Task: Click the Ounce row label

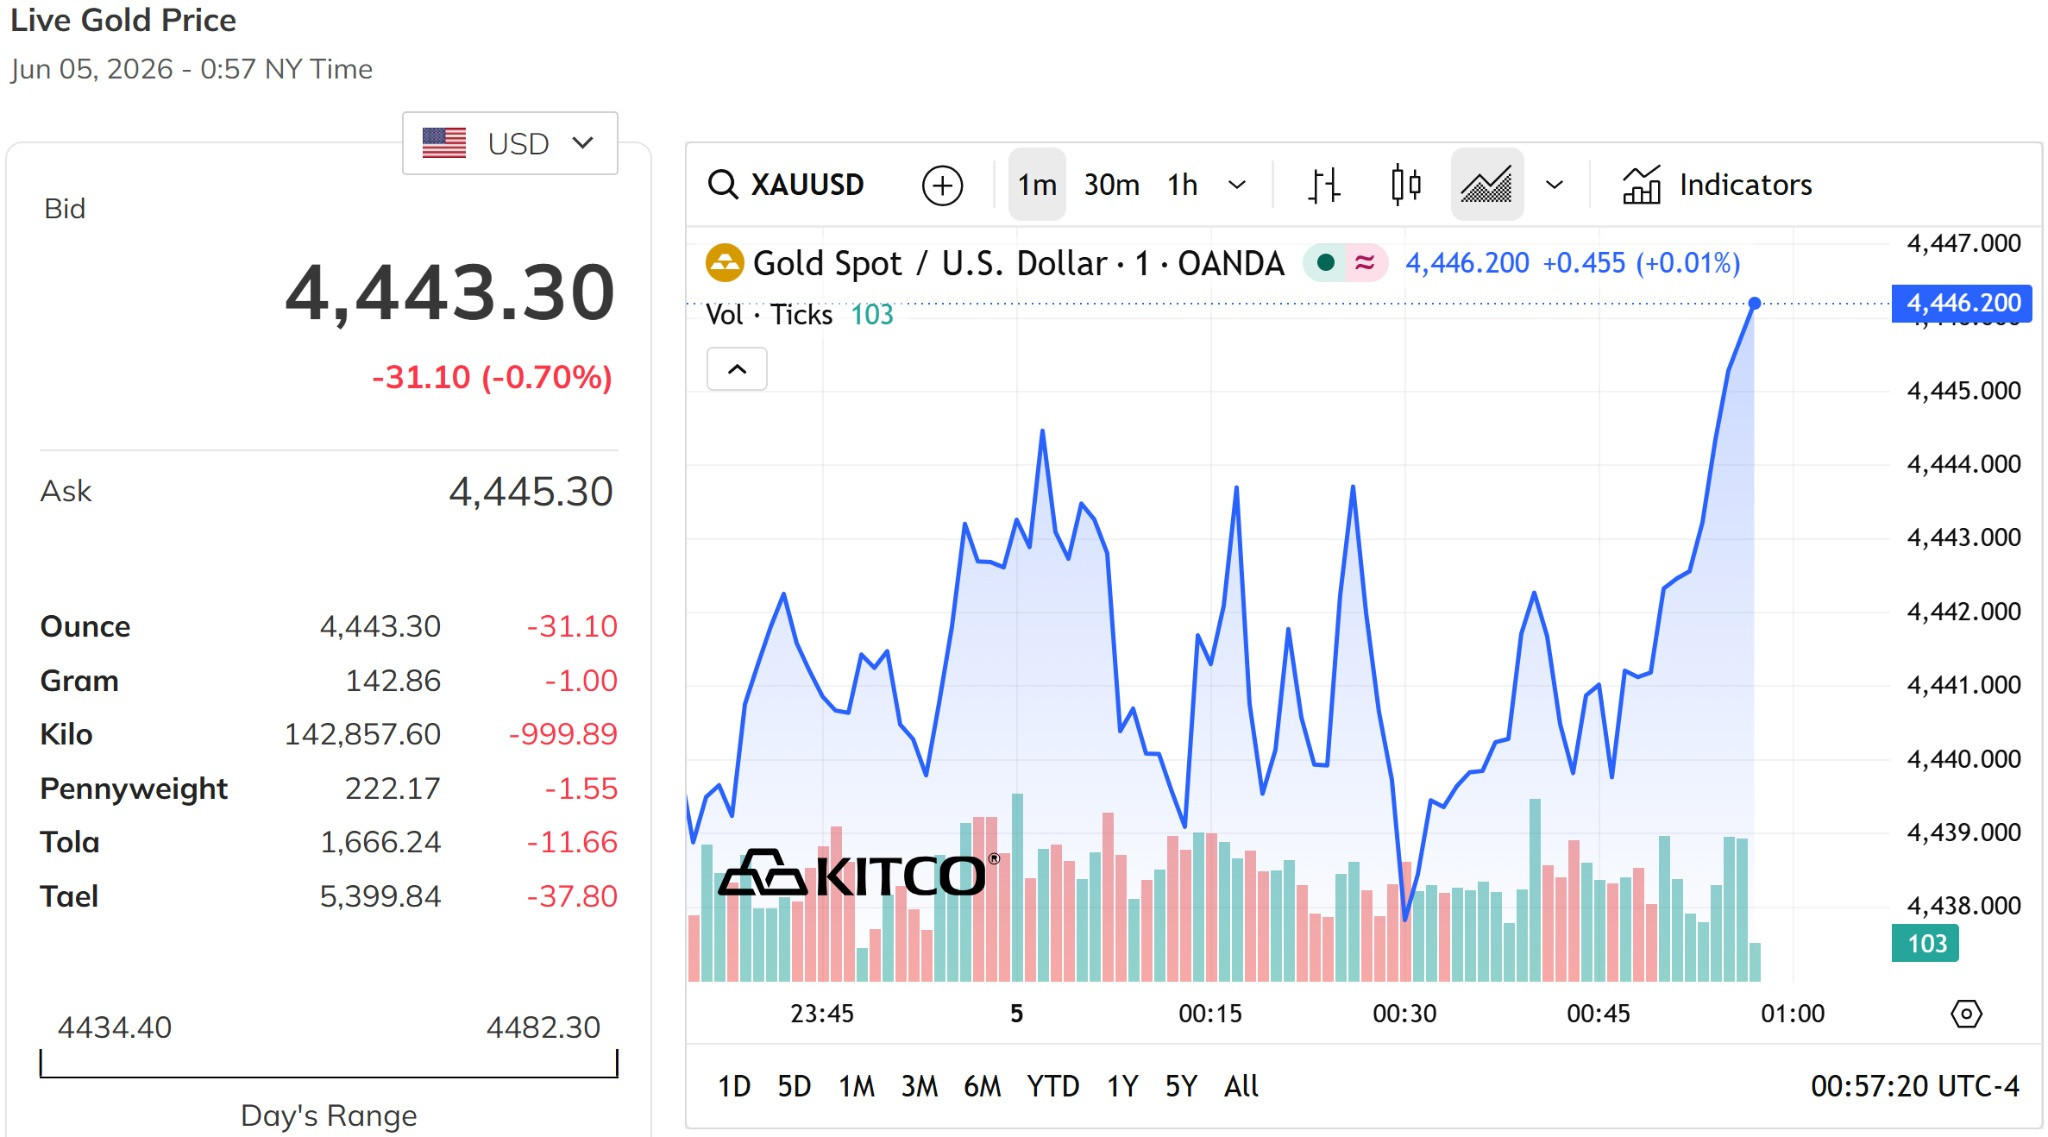Action: 85,627
